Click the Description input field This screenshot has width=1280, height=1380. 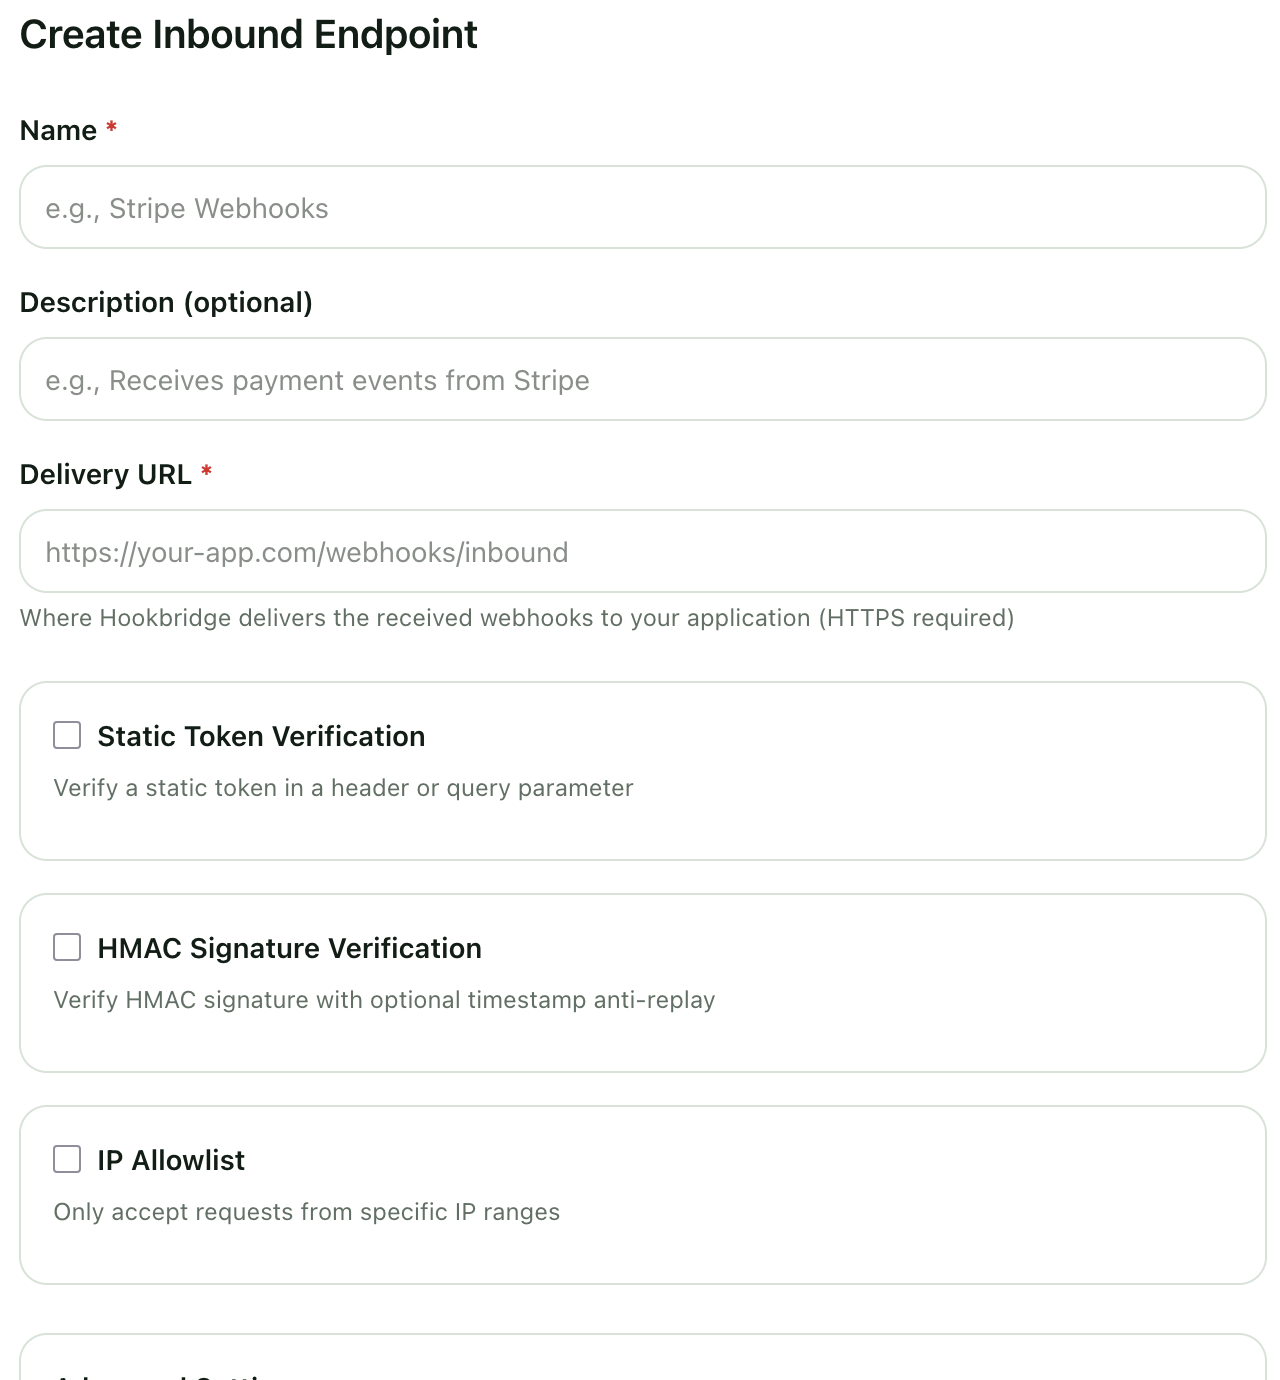click(x=642, y=380)
